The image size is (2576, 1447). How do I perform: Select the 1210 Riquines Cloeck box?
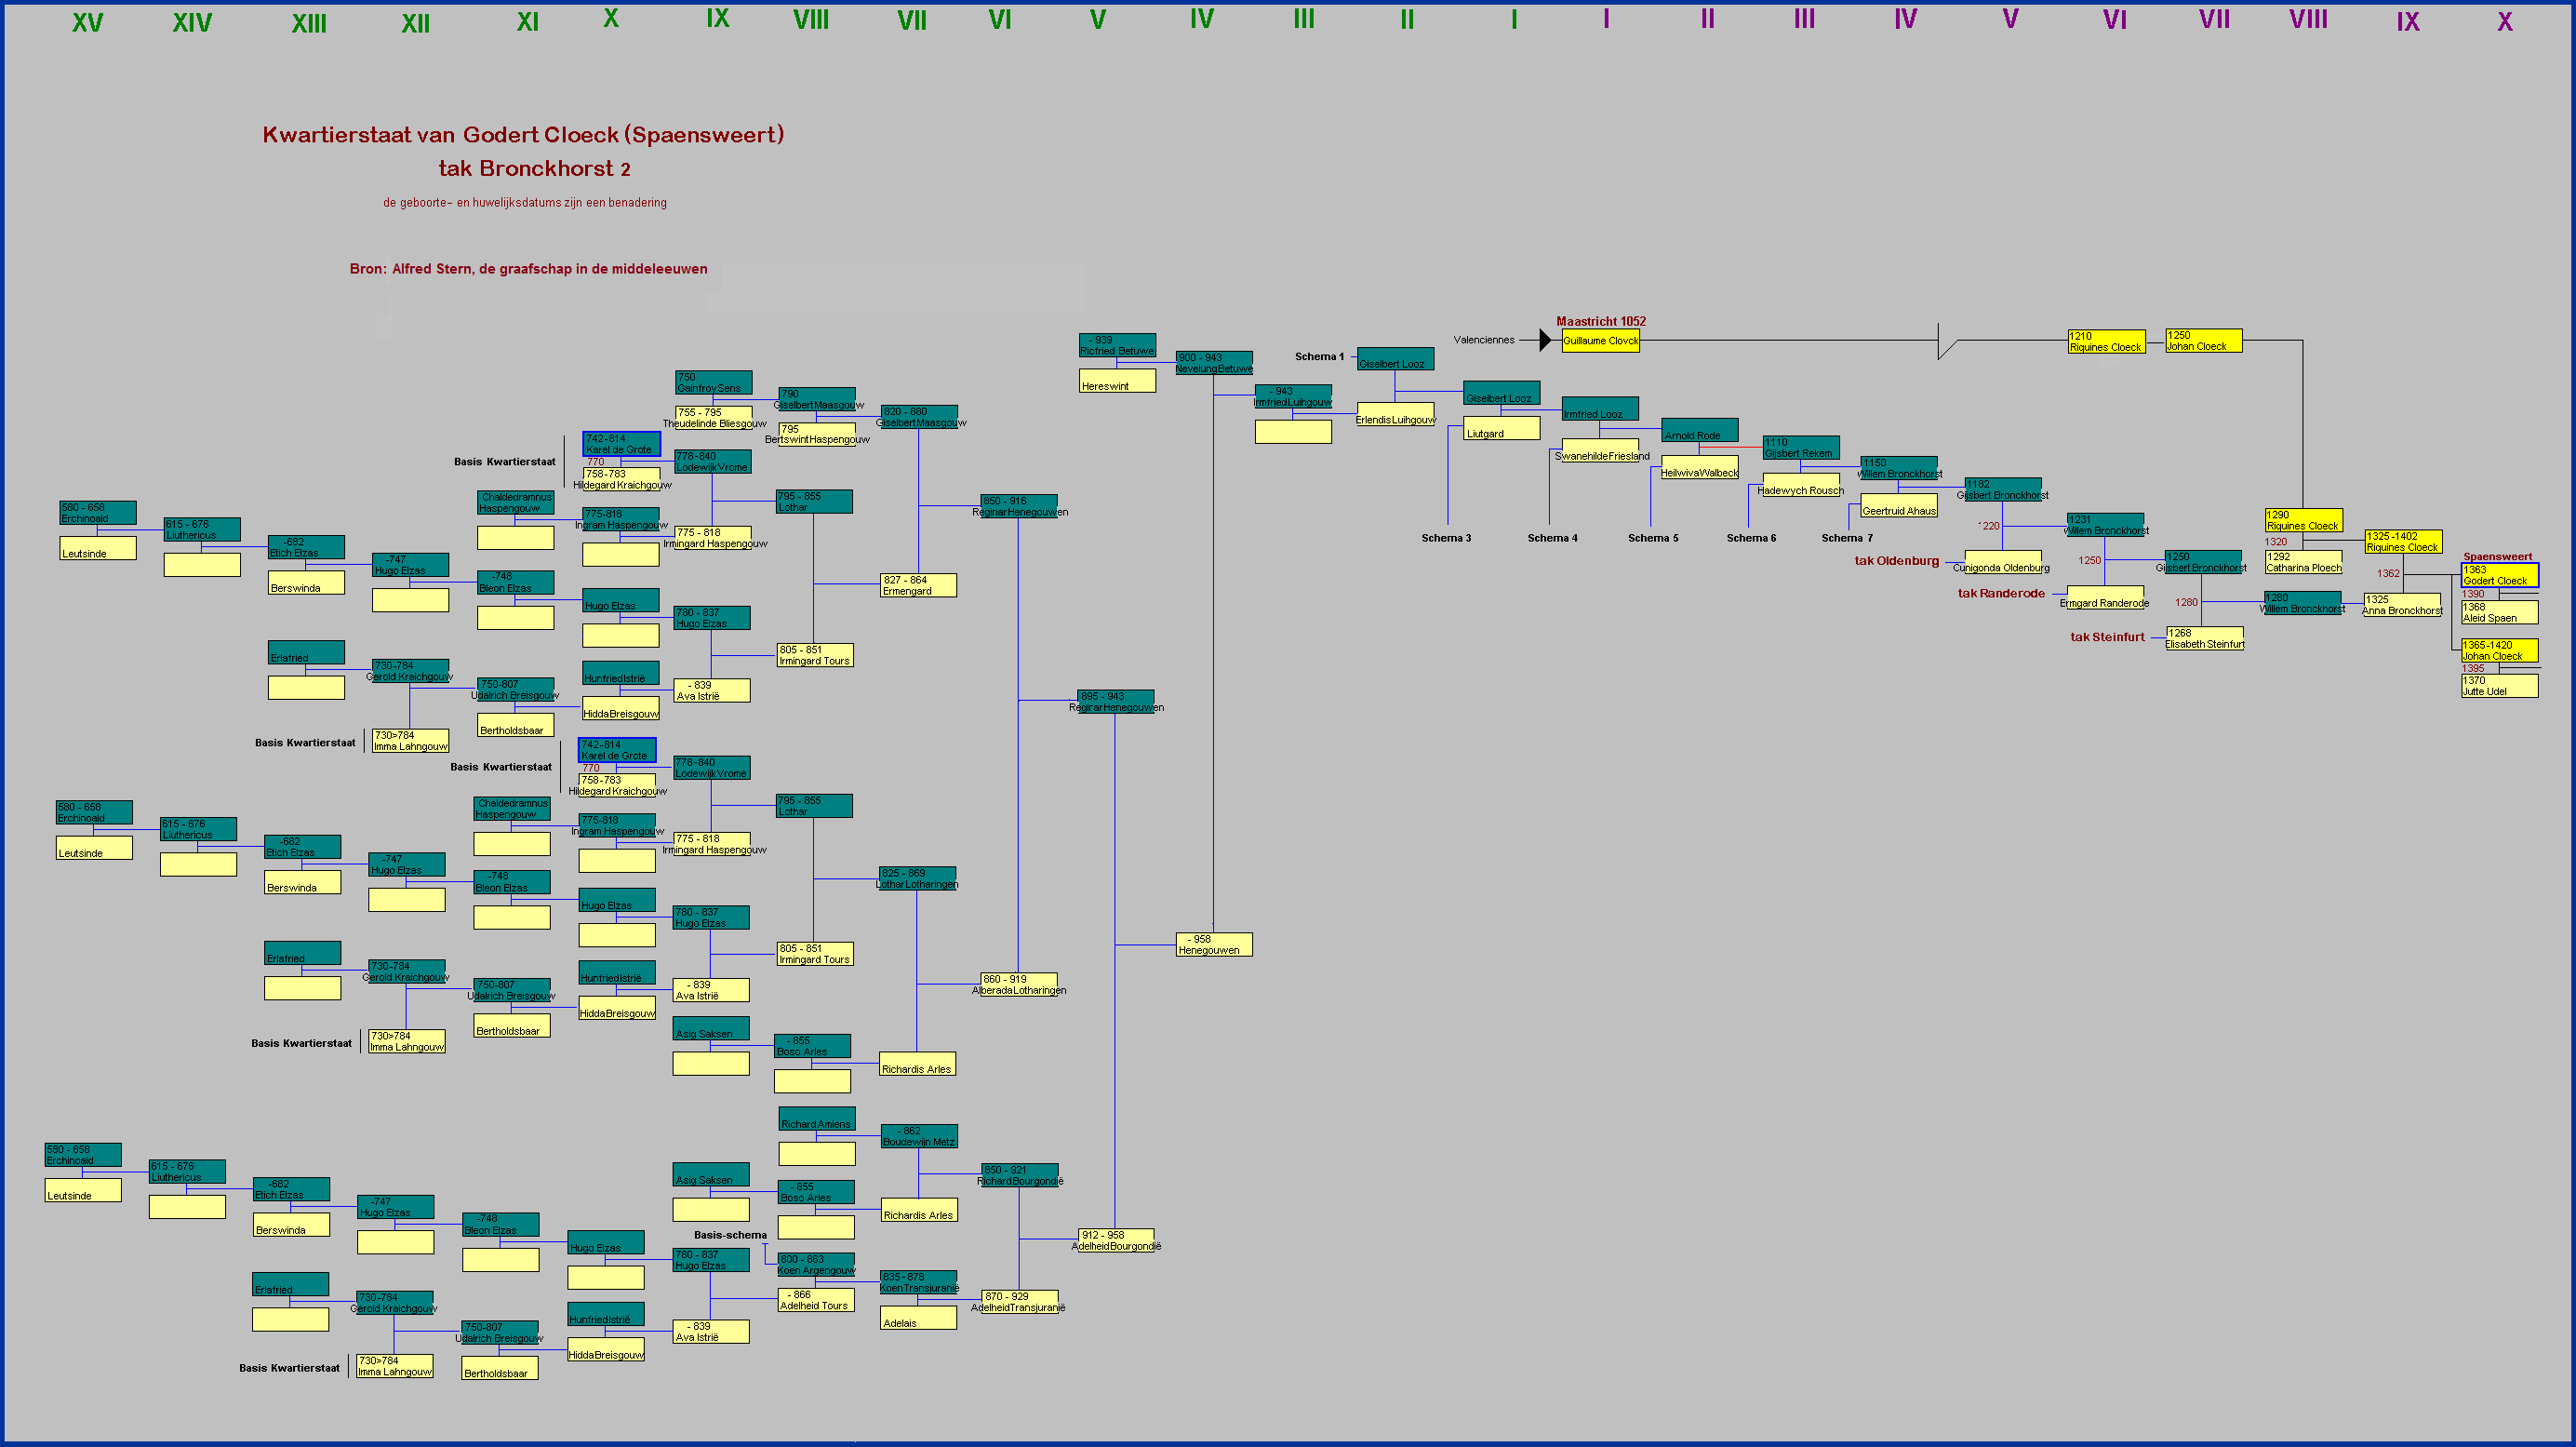click(2106, 342)
